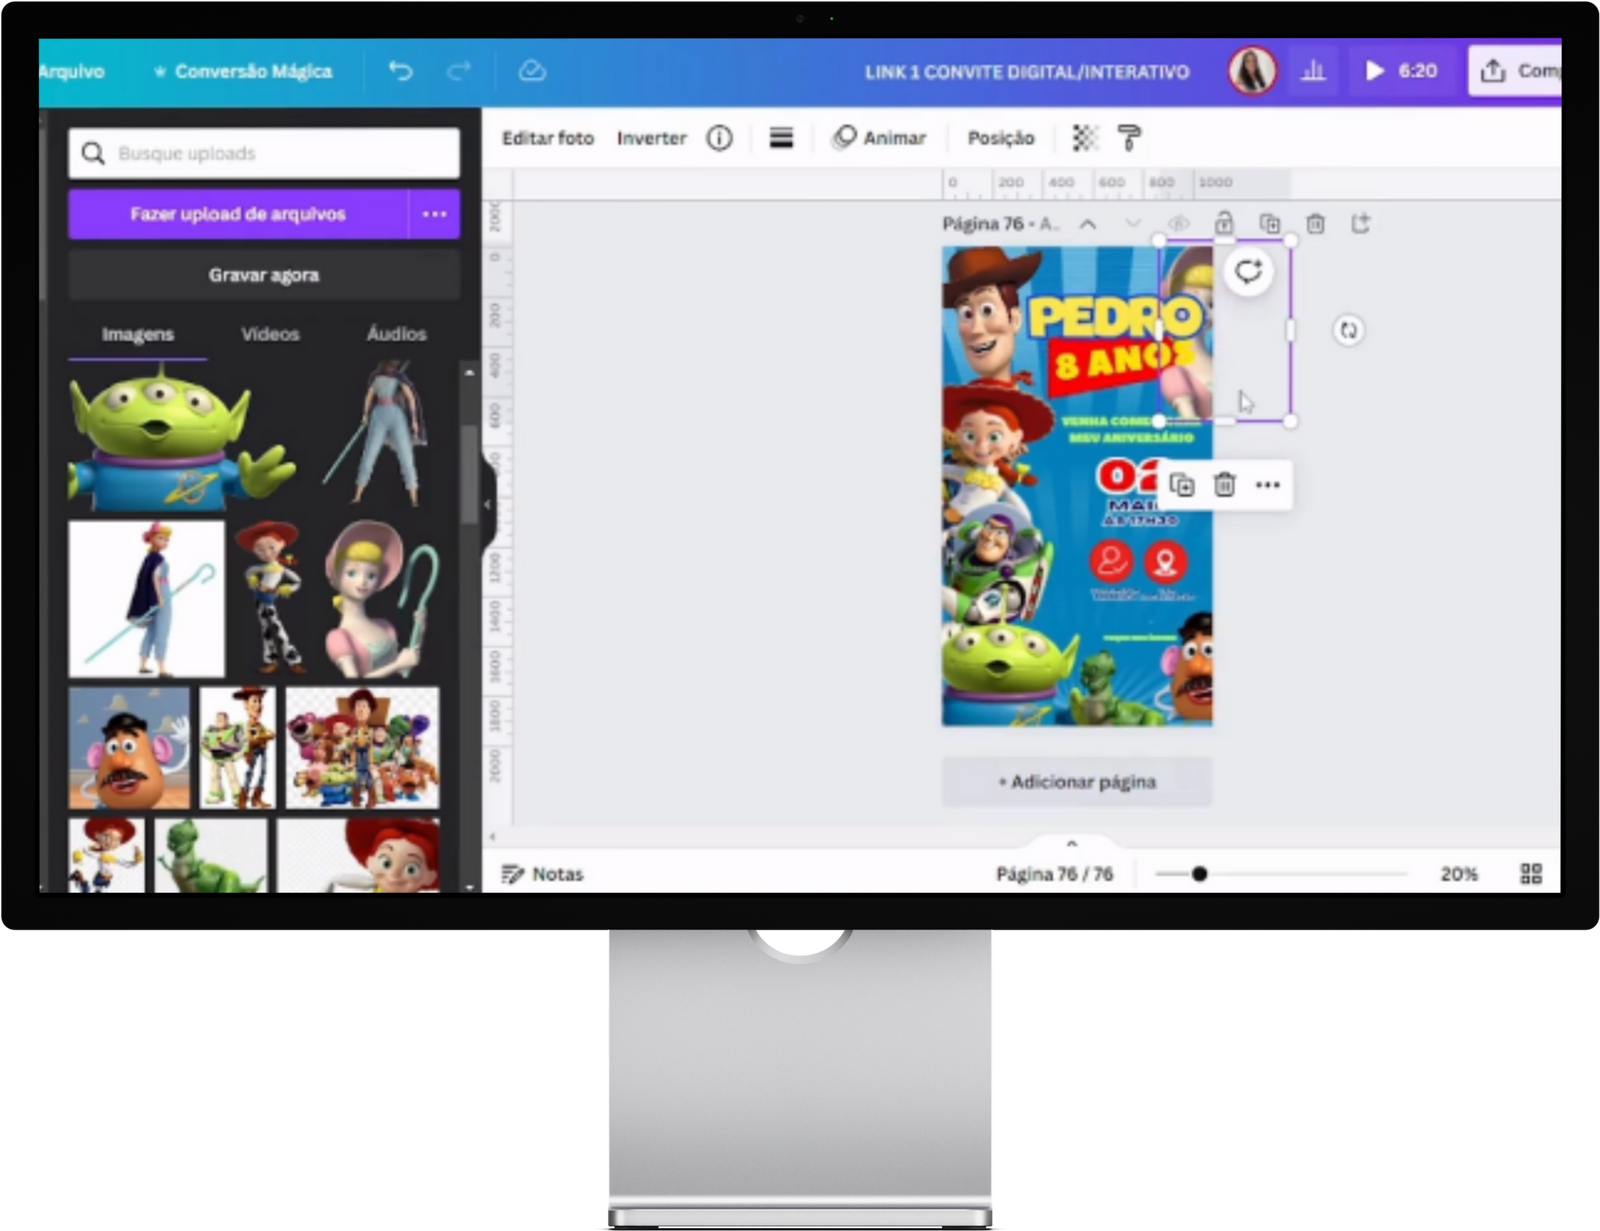Open the line style icon
Screen dimensions: 1600x1231
click(781, 138)
